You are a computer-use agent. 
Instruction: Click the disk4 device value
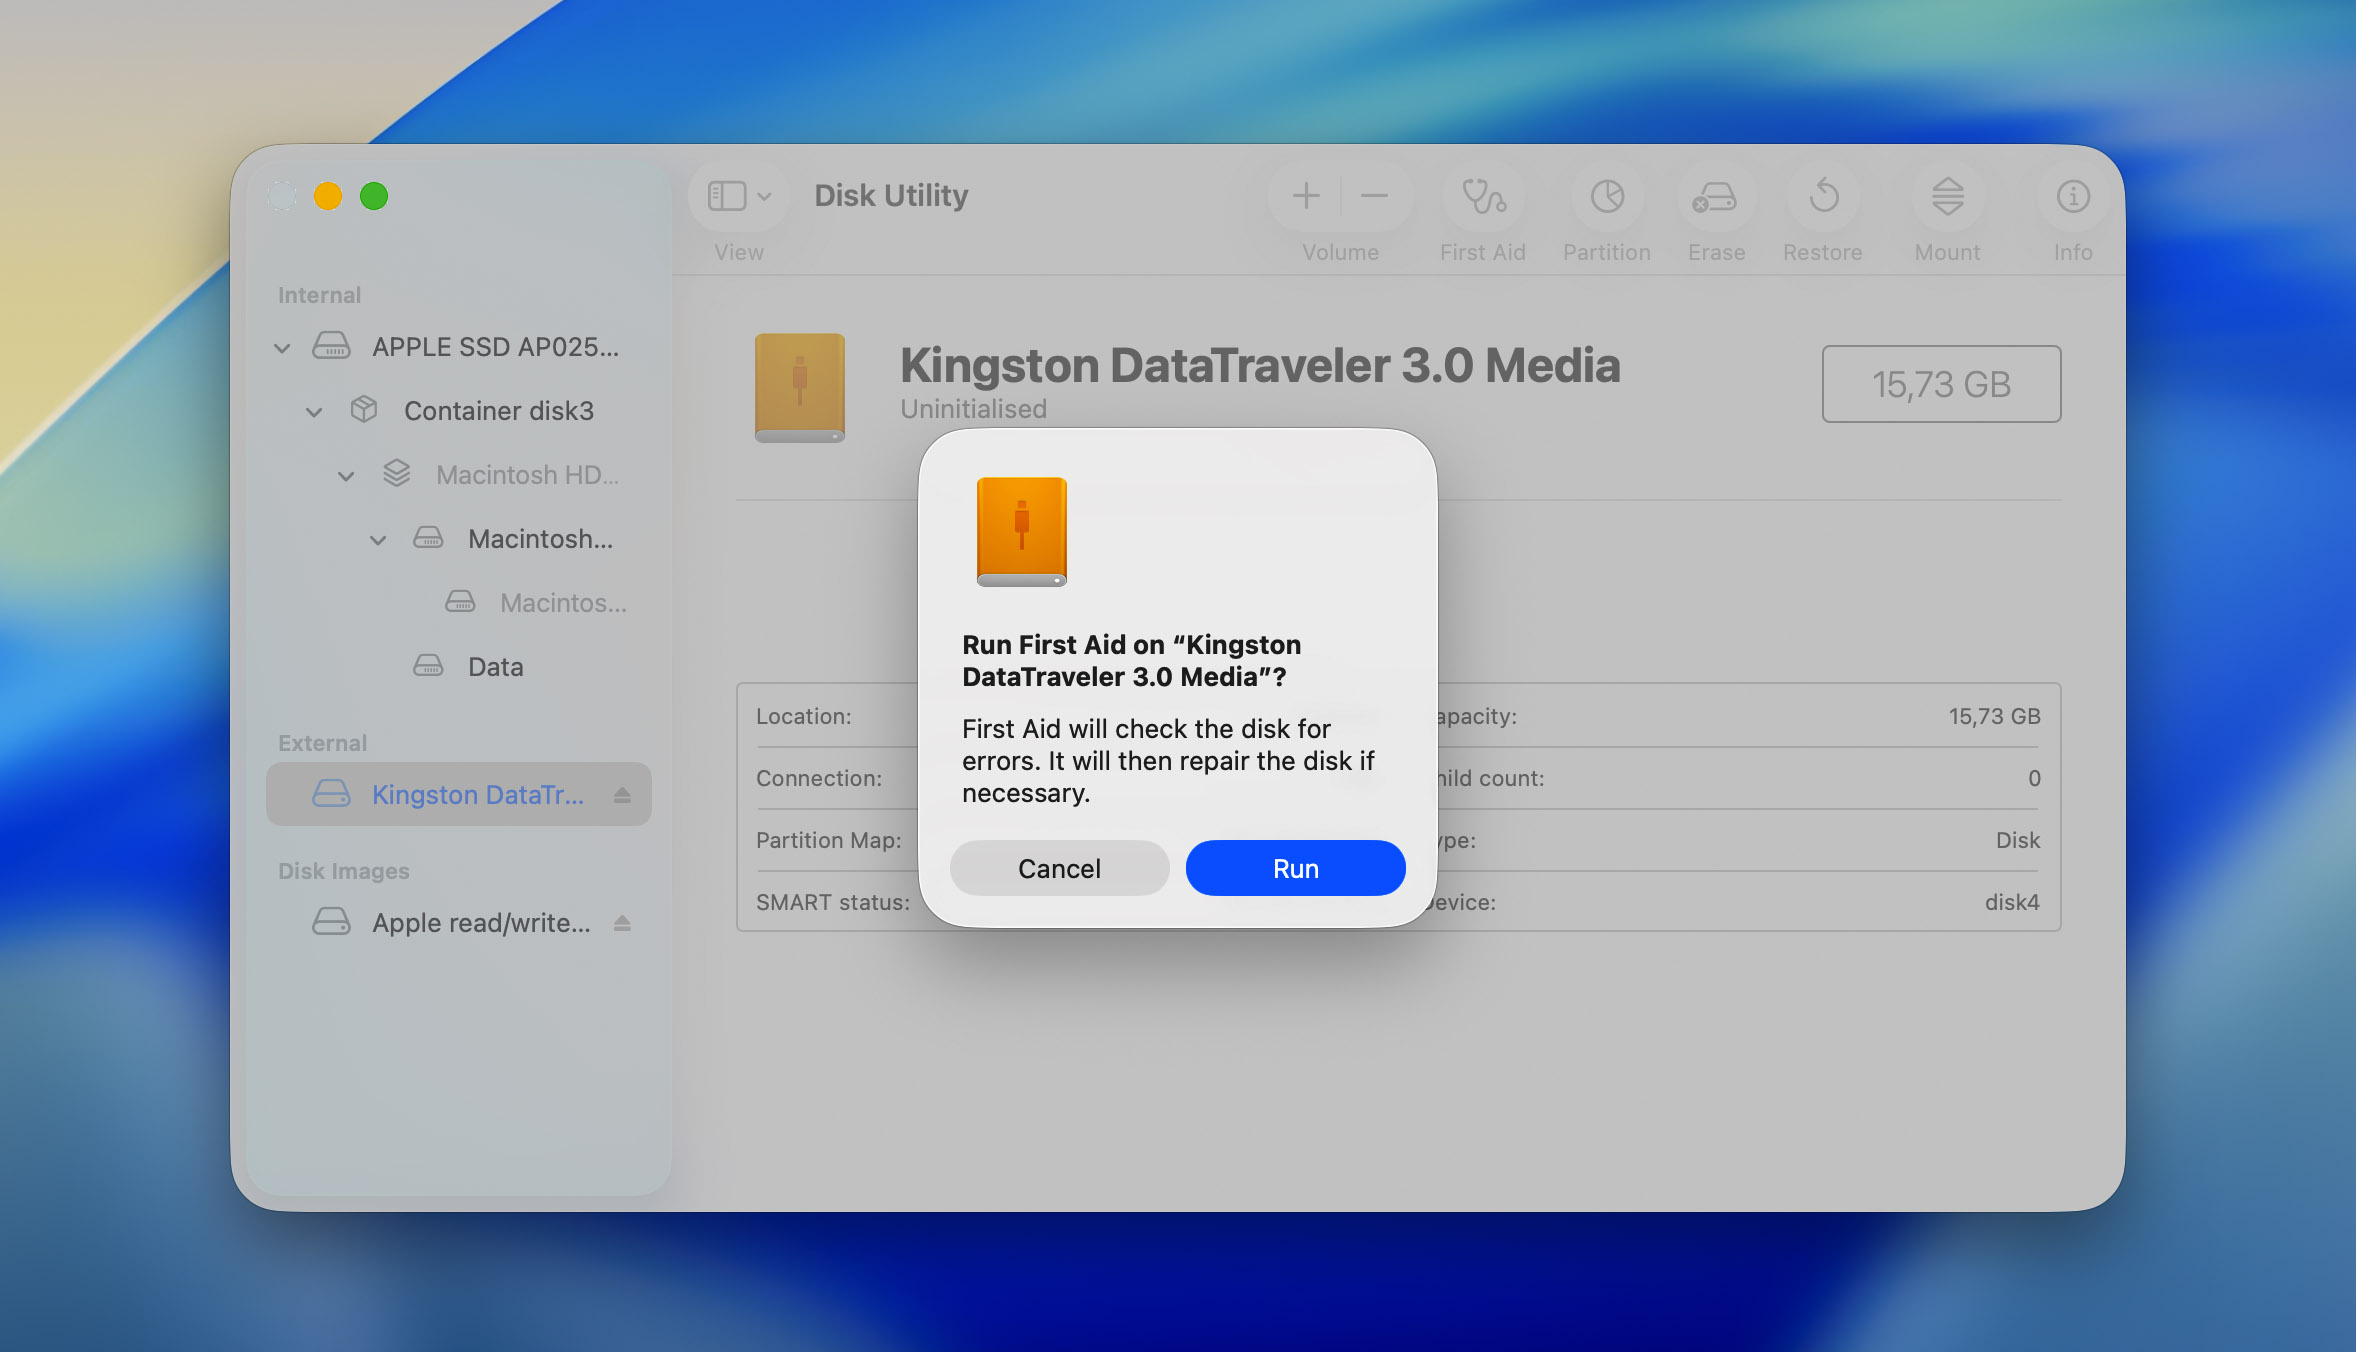point(2012,902)
